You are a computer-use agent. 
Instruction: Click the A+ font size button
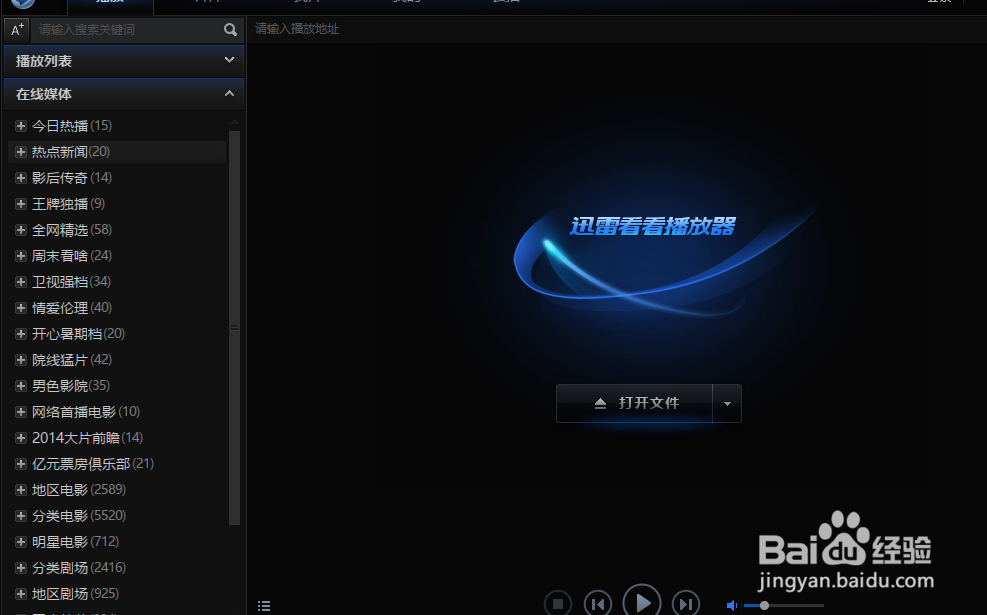point(17,30)
